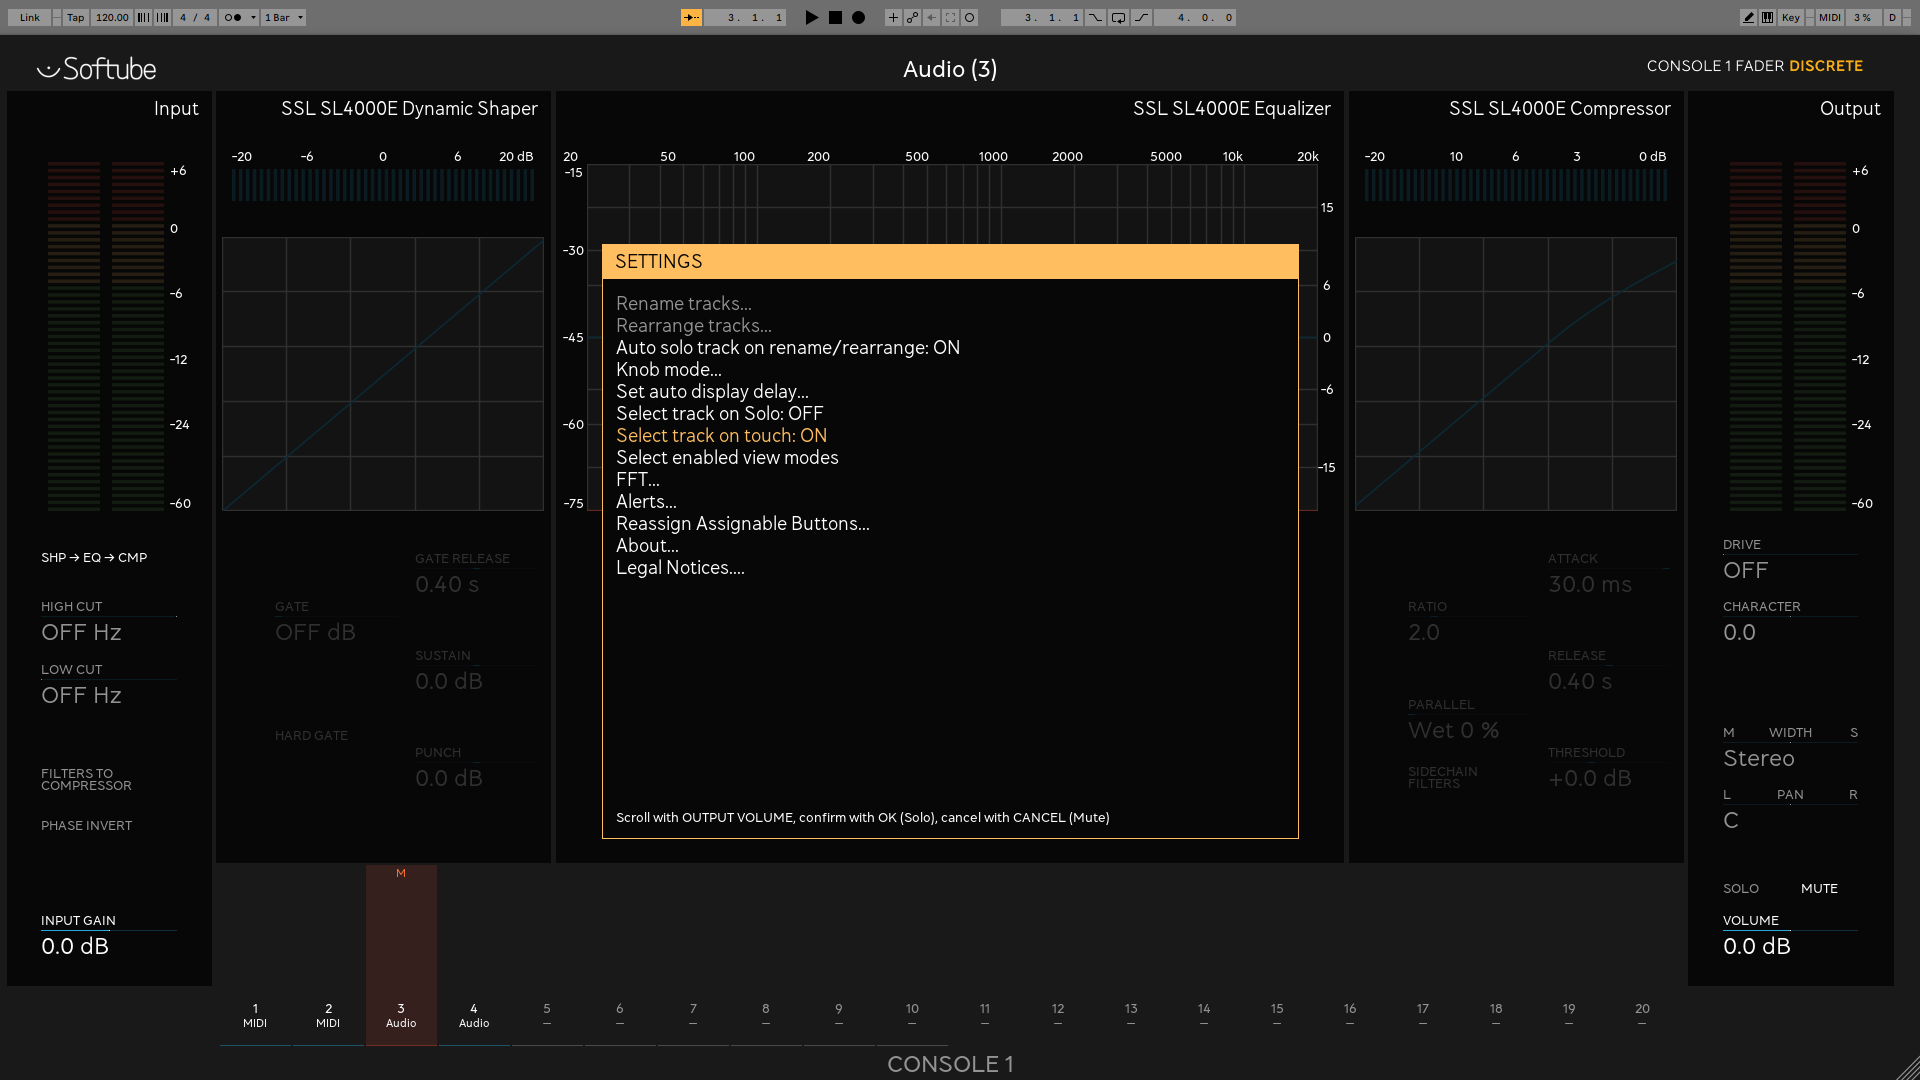This screenshot has width=1920, height=1080.
Task: Toggle Key map mode switch
Action: coord(1790,17)
